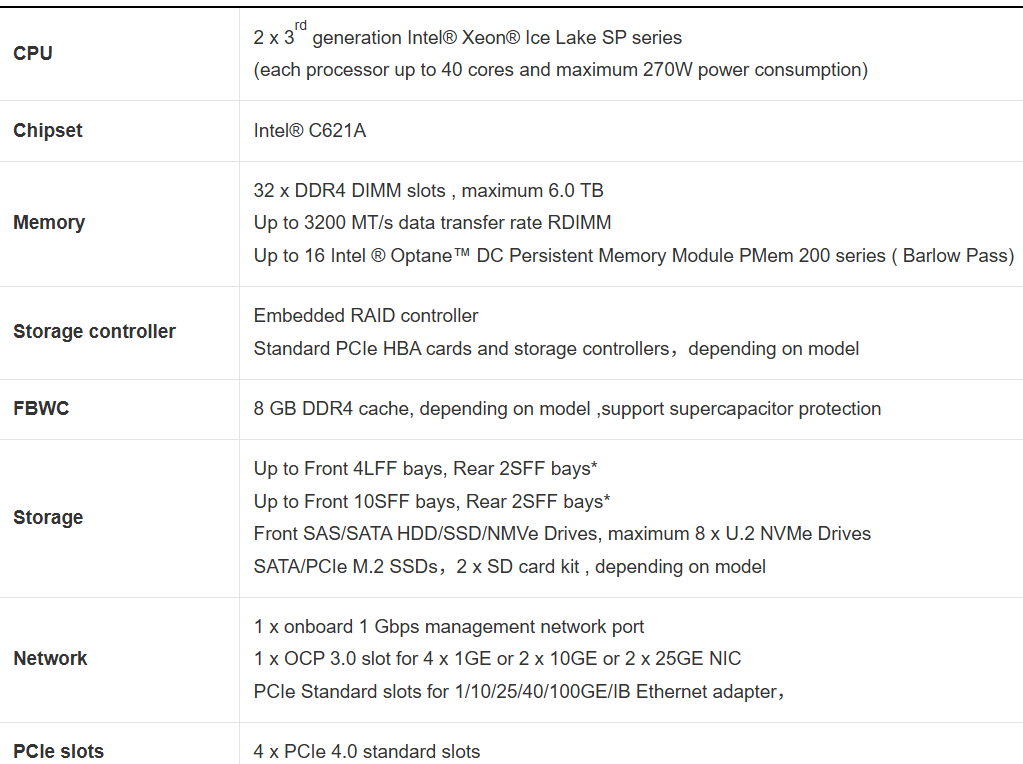Click the 32 x DDR4 DIMM slots line
1023x764 pixels.
pyautogui.click(x=428, y=191)
